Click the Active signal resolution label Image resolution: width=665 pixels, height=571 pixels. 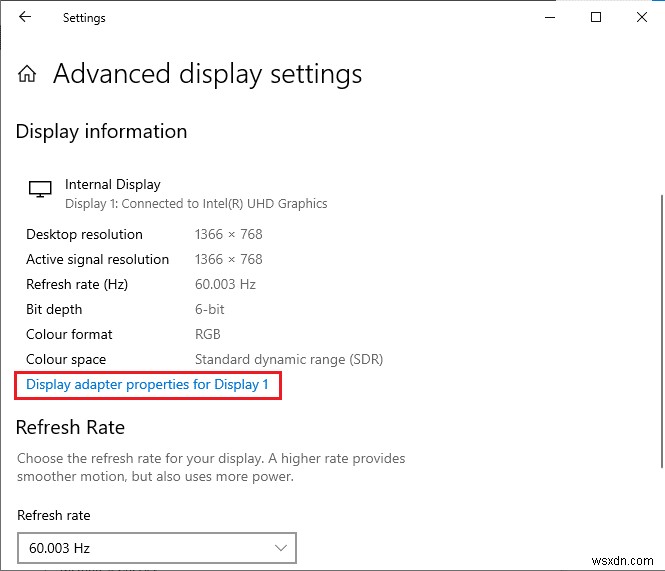pyautogui.click(x=97, y=259)
